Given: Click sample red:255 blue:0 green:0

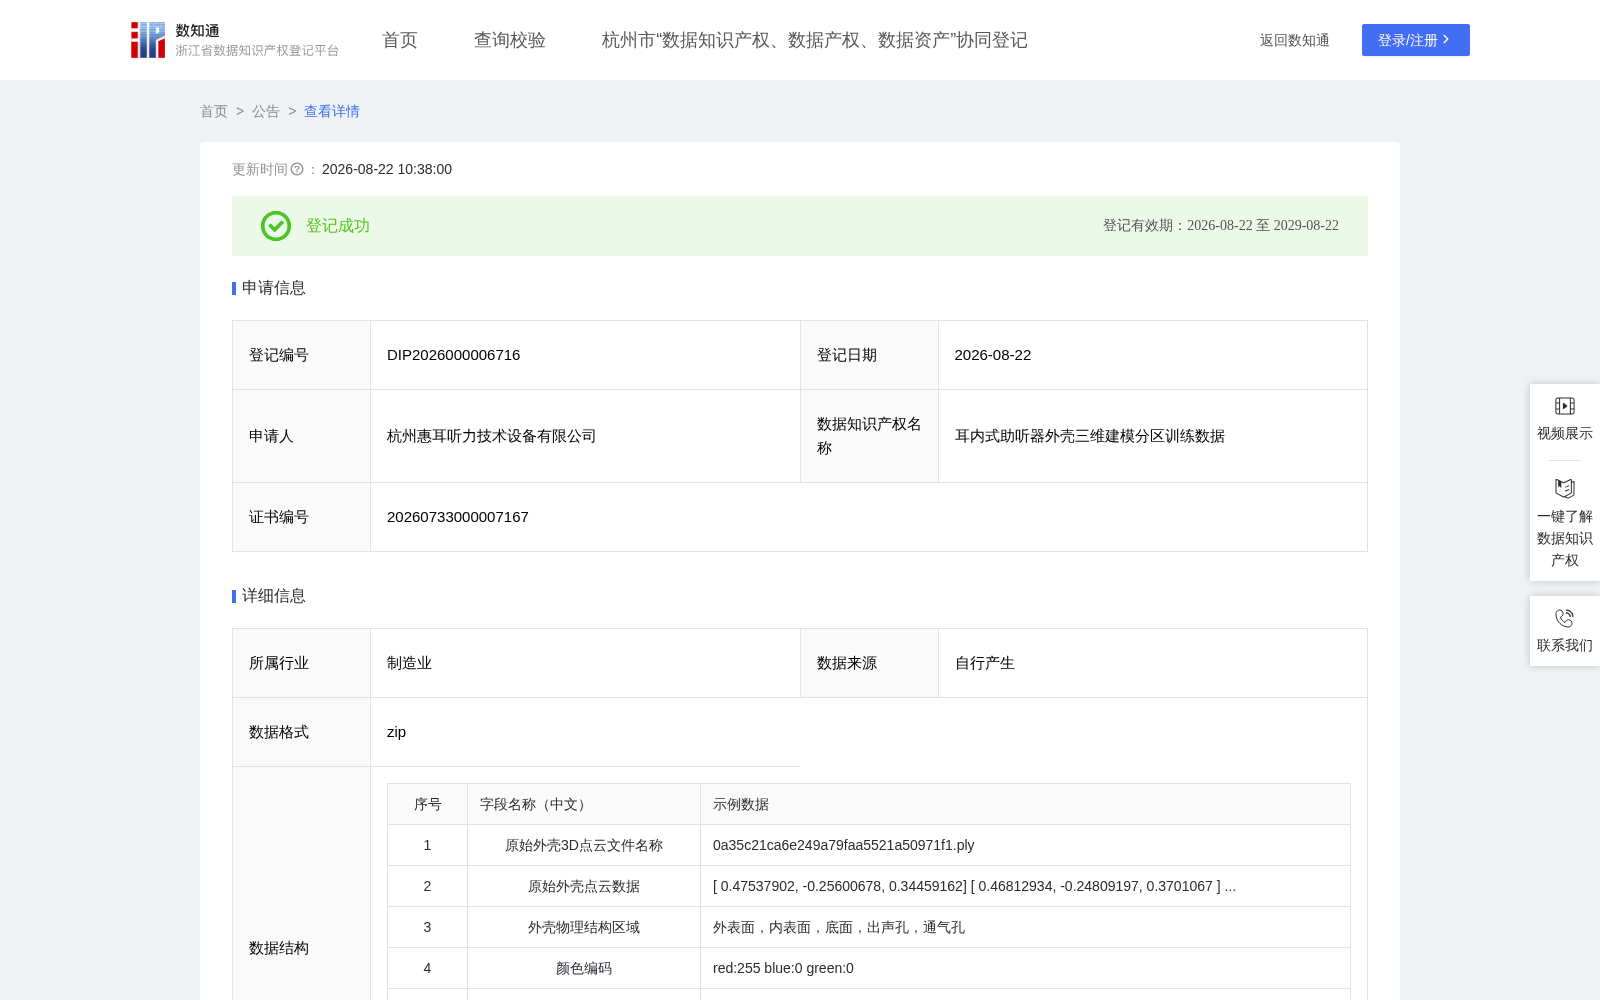Looking at the screenshot, I should [783, 969].
